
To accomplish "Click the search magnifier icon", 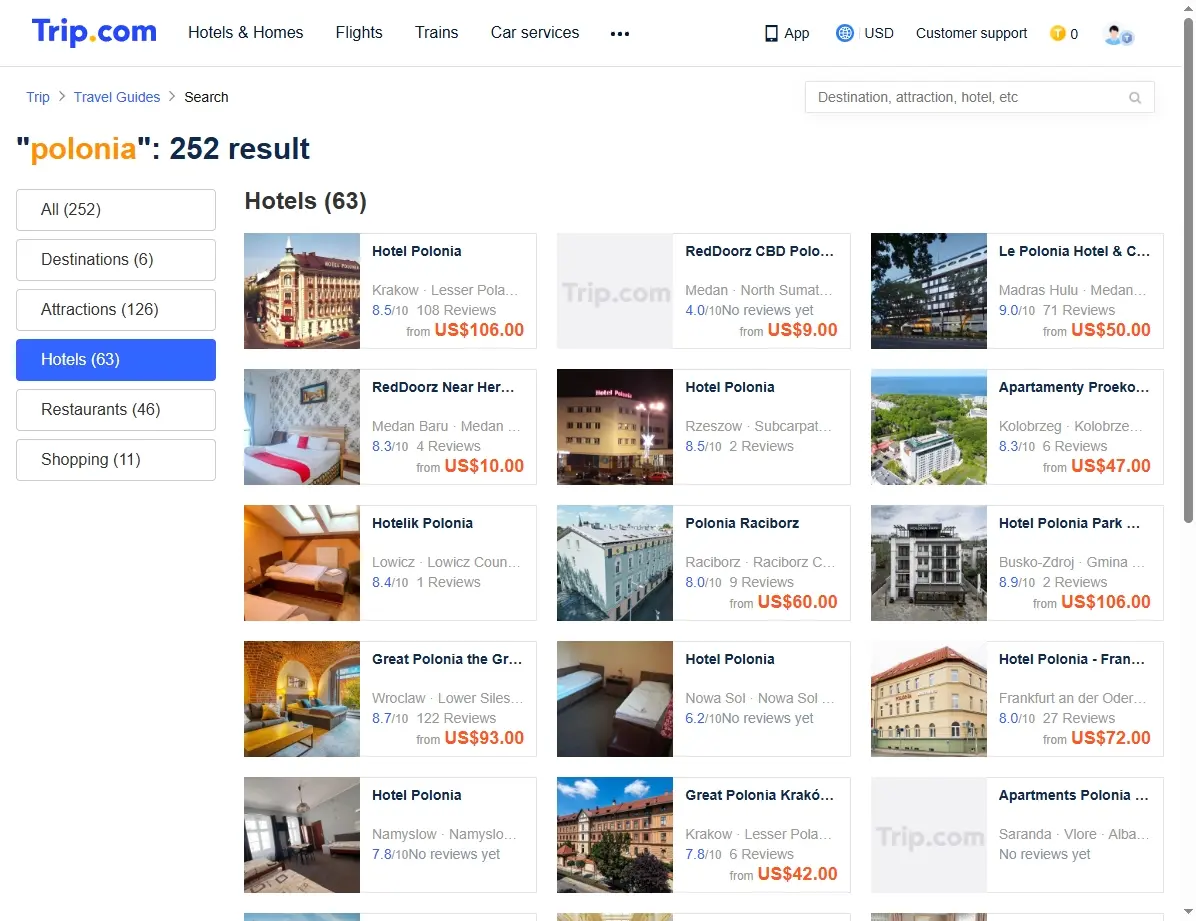I will pos(1135,98).
